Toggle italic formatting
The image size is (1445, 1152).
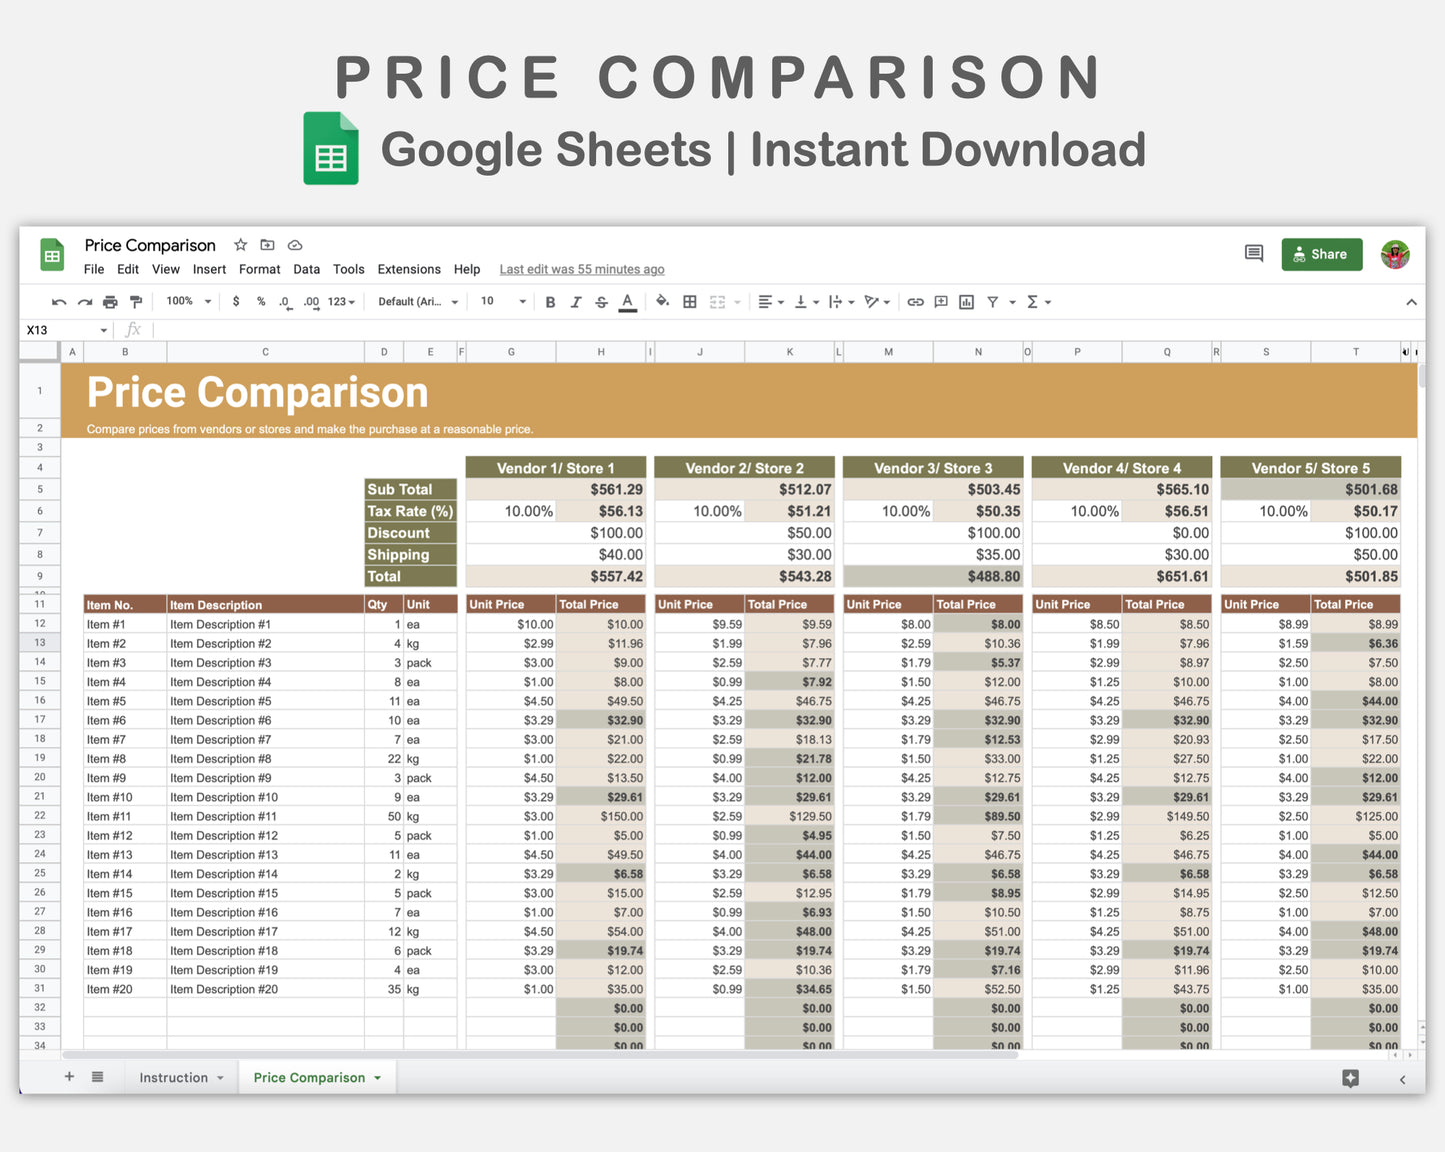(576, 301)
